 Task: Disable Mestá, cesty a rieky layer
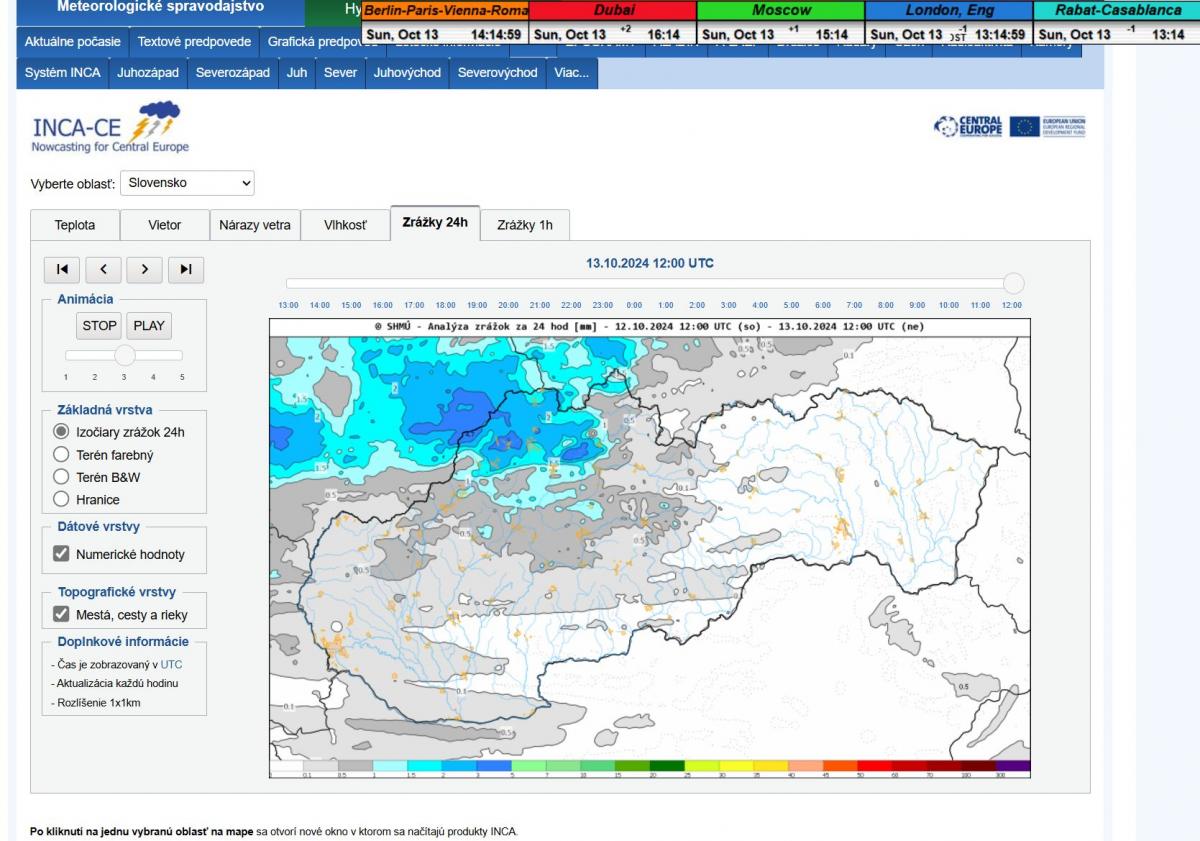tap(61, 615)
